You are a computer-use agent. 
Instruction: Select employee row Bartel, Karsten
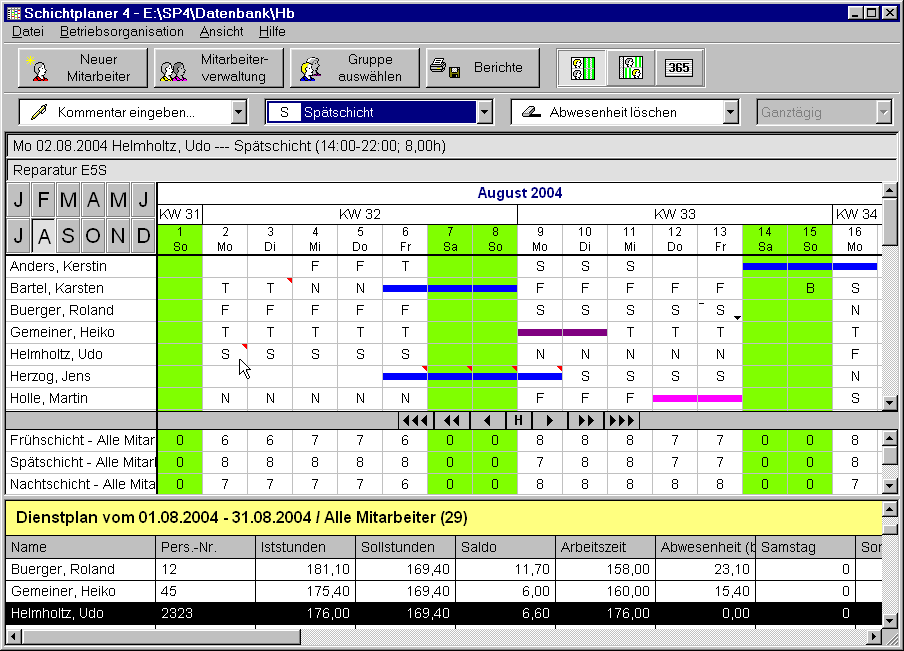[x=81, y=288]
